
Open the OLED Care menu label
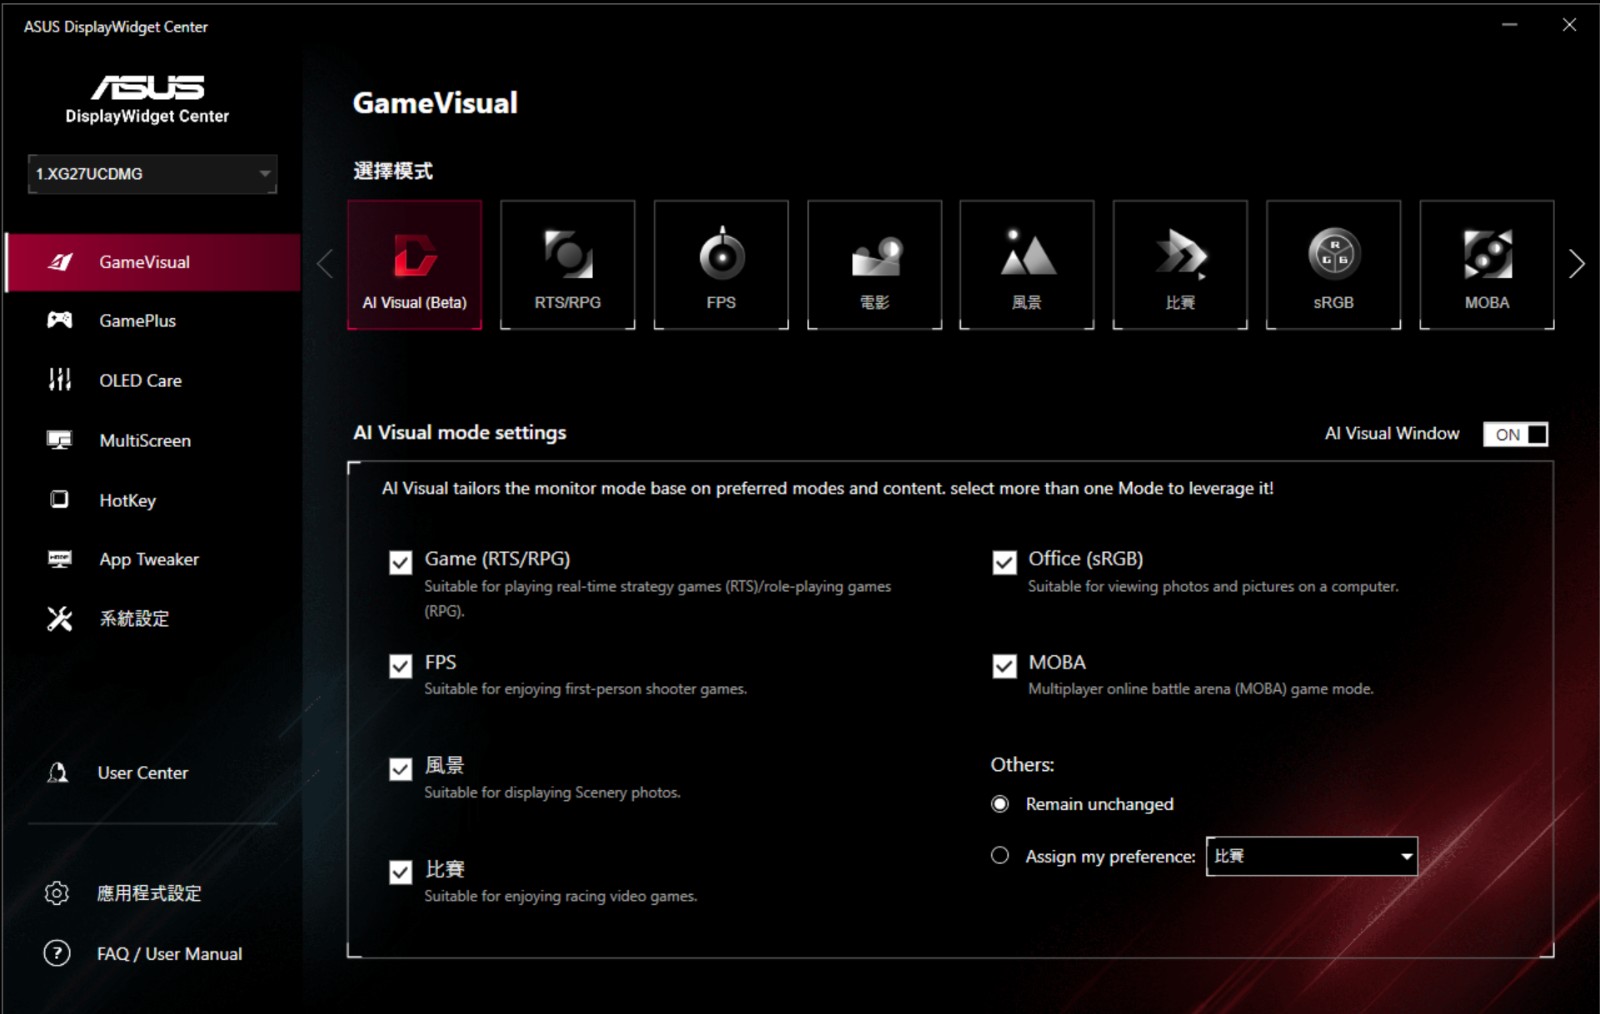coord(140,381)
